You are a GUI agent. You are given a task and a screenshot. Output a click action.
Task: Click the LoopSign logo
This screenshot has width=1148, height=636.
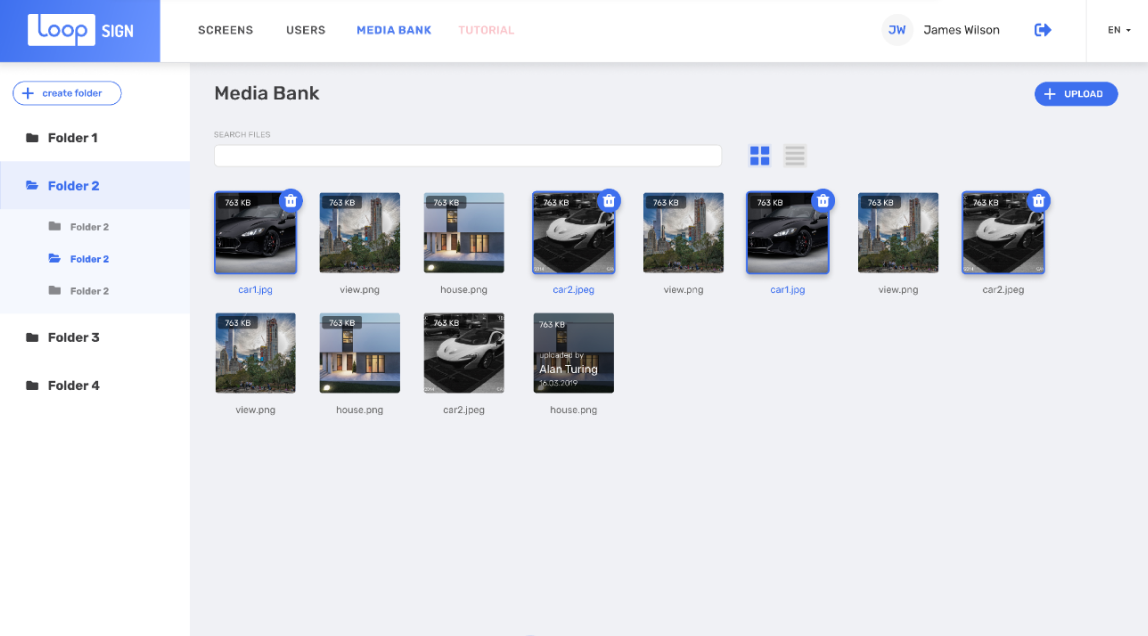click(80, 30)
